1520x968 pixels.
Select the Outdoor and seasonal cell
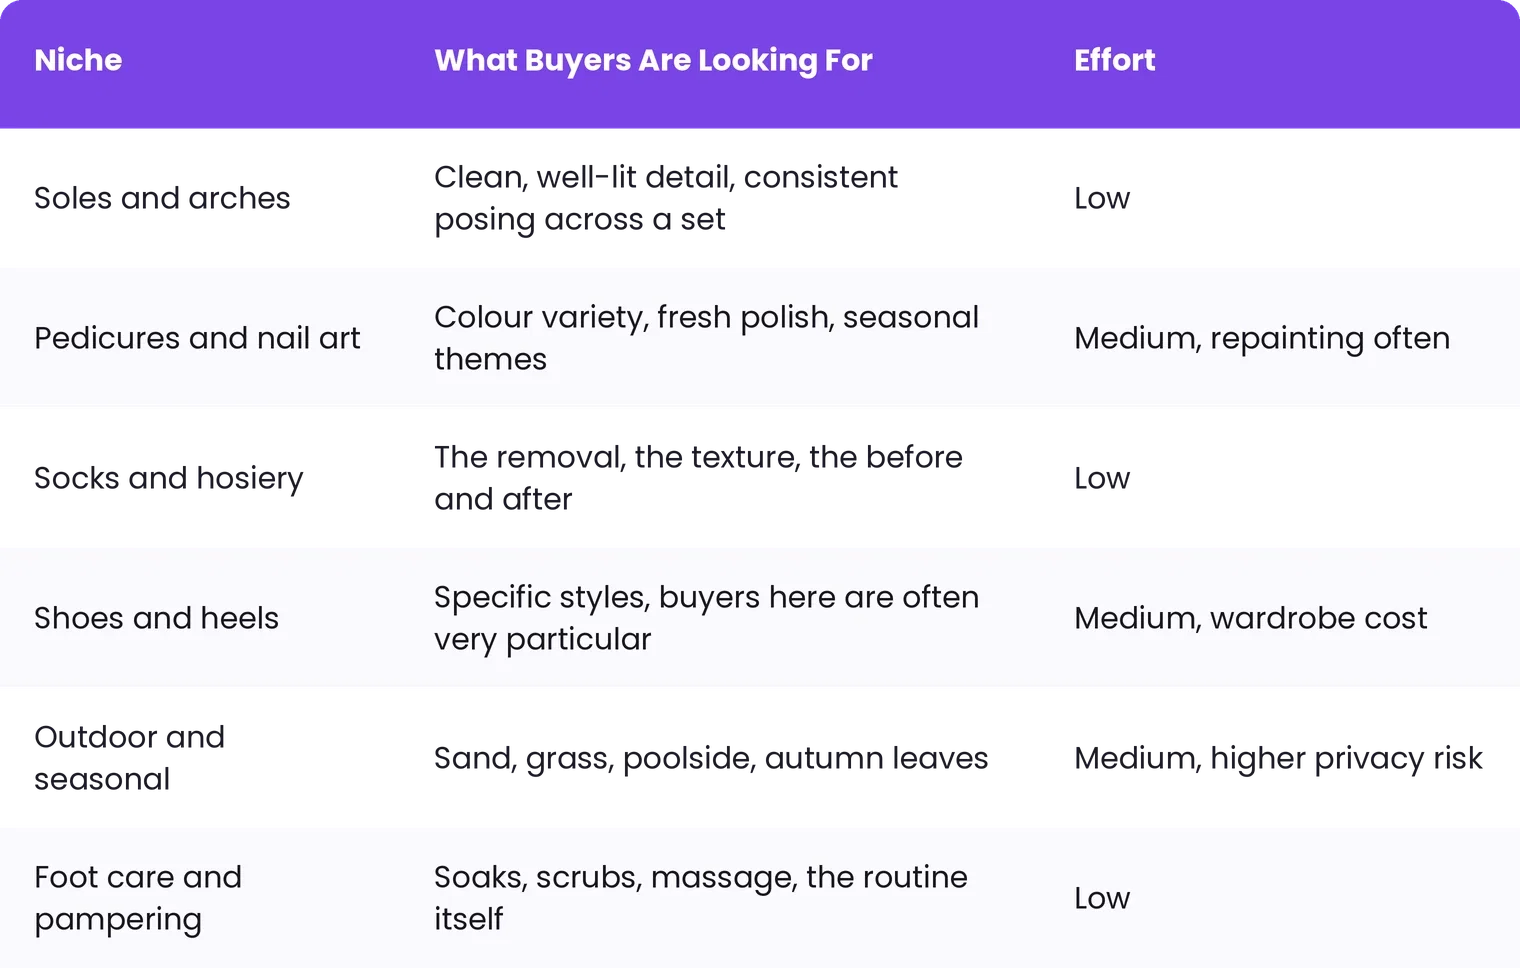[130, 758]
